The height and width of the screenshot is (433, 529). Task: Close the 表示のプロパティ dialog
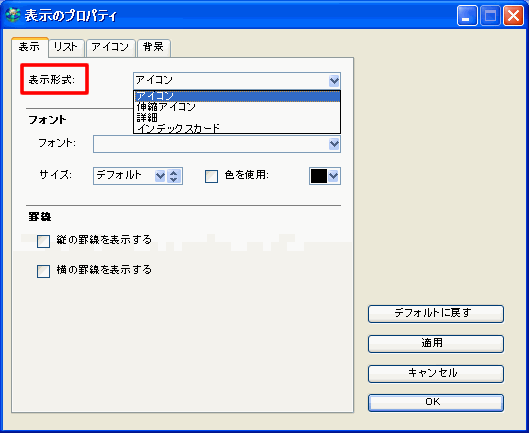[513, 16]
